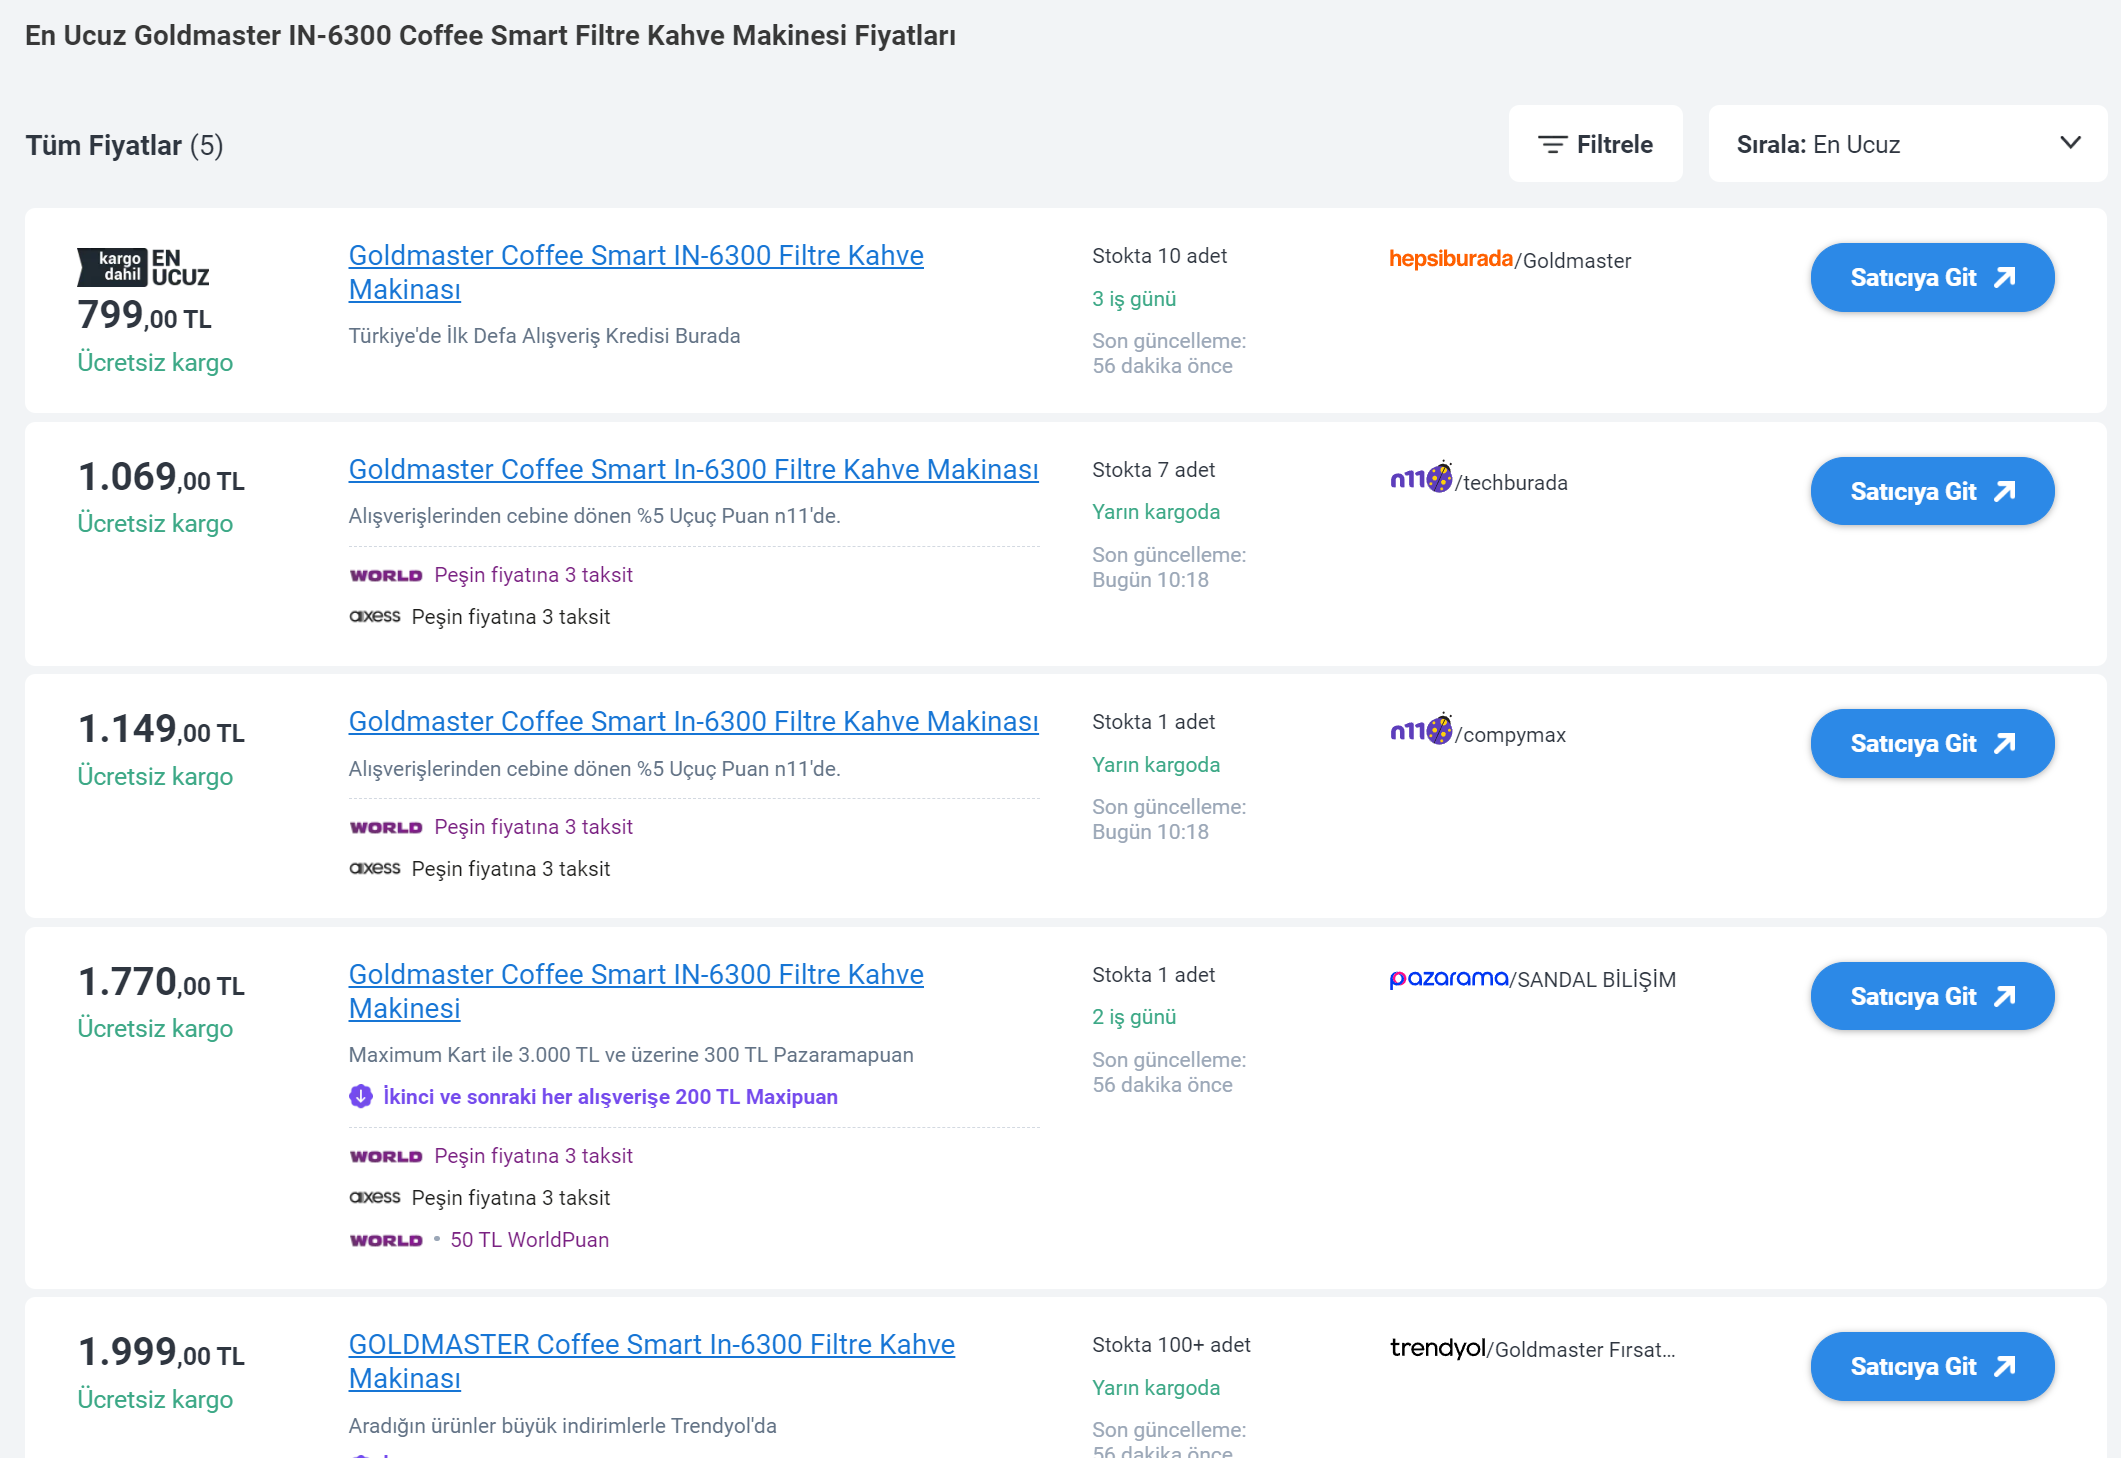The height and width of the screenshot is (1458, 2121).
Task: Click the /Goldmaster Fırsat... seller name
Action: click(x=1581, y=1350)
